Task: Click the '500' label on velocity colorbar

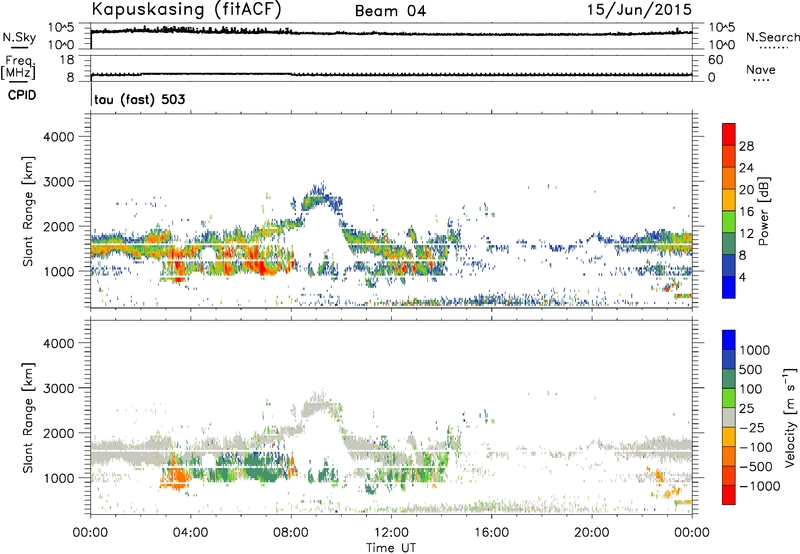Action: [751, 369]
